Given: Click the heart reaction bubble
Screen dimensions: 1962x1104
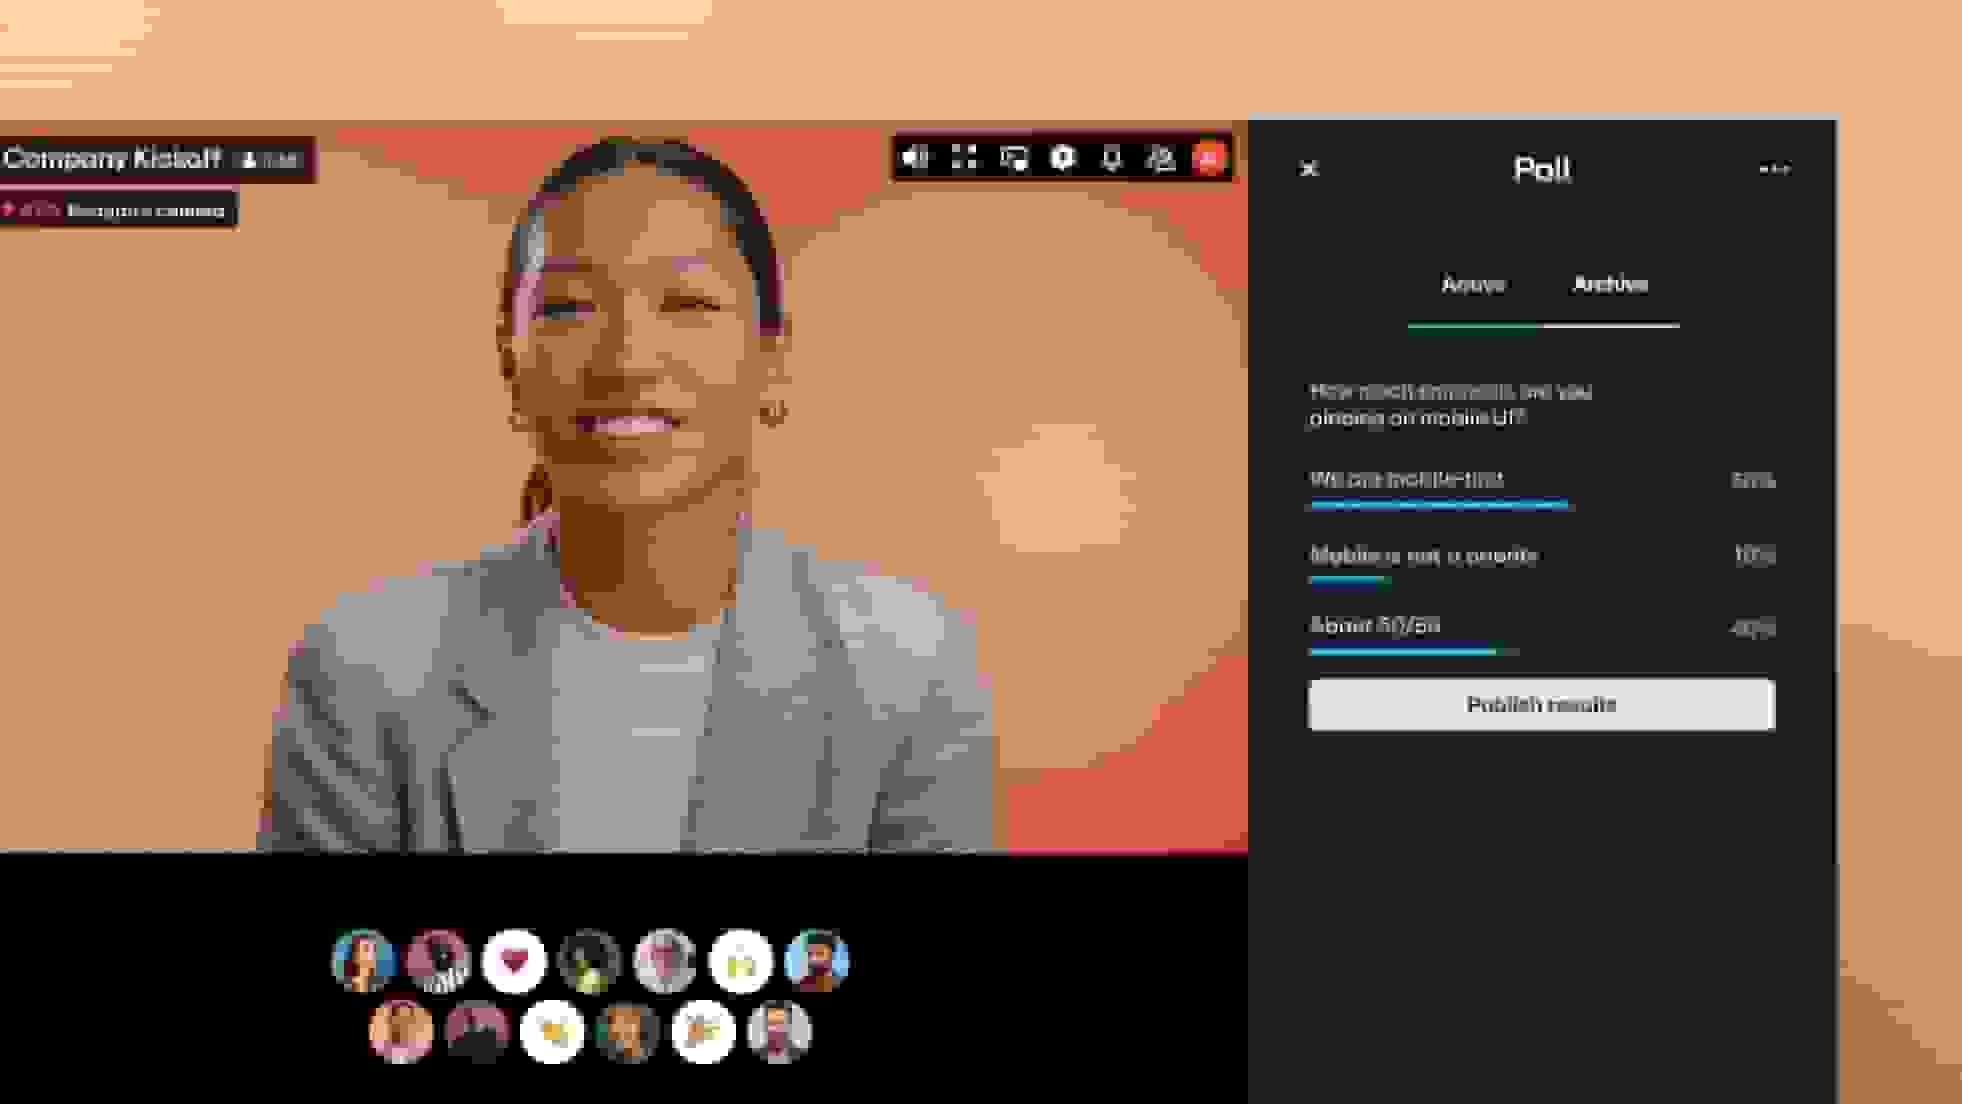Looking at the screenshot, I should pos(514,961).
